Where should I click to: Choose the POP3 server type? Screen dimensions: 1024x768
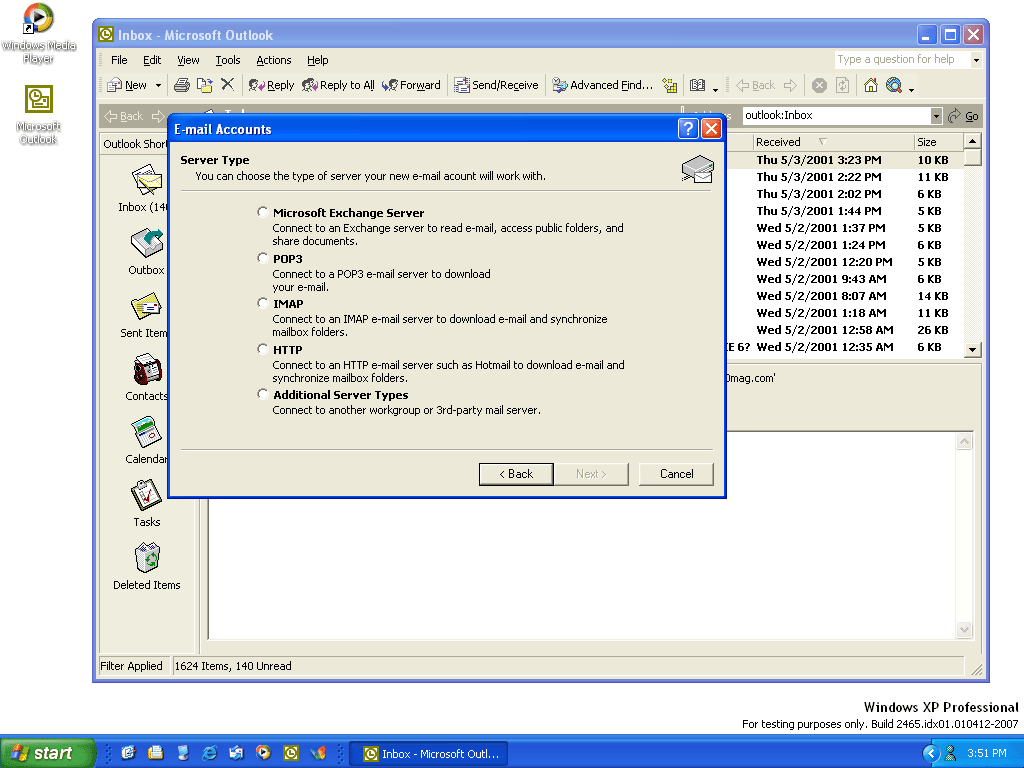coord(263,258)
